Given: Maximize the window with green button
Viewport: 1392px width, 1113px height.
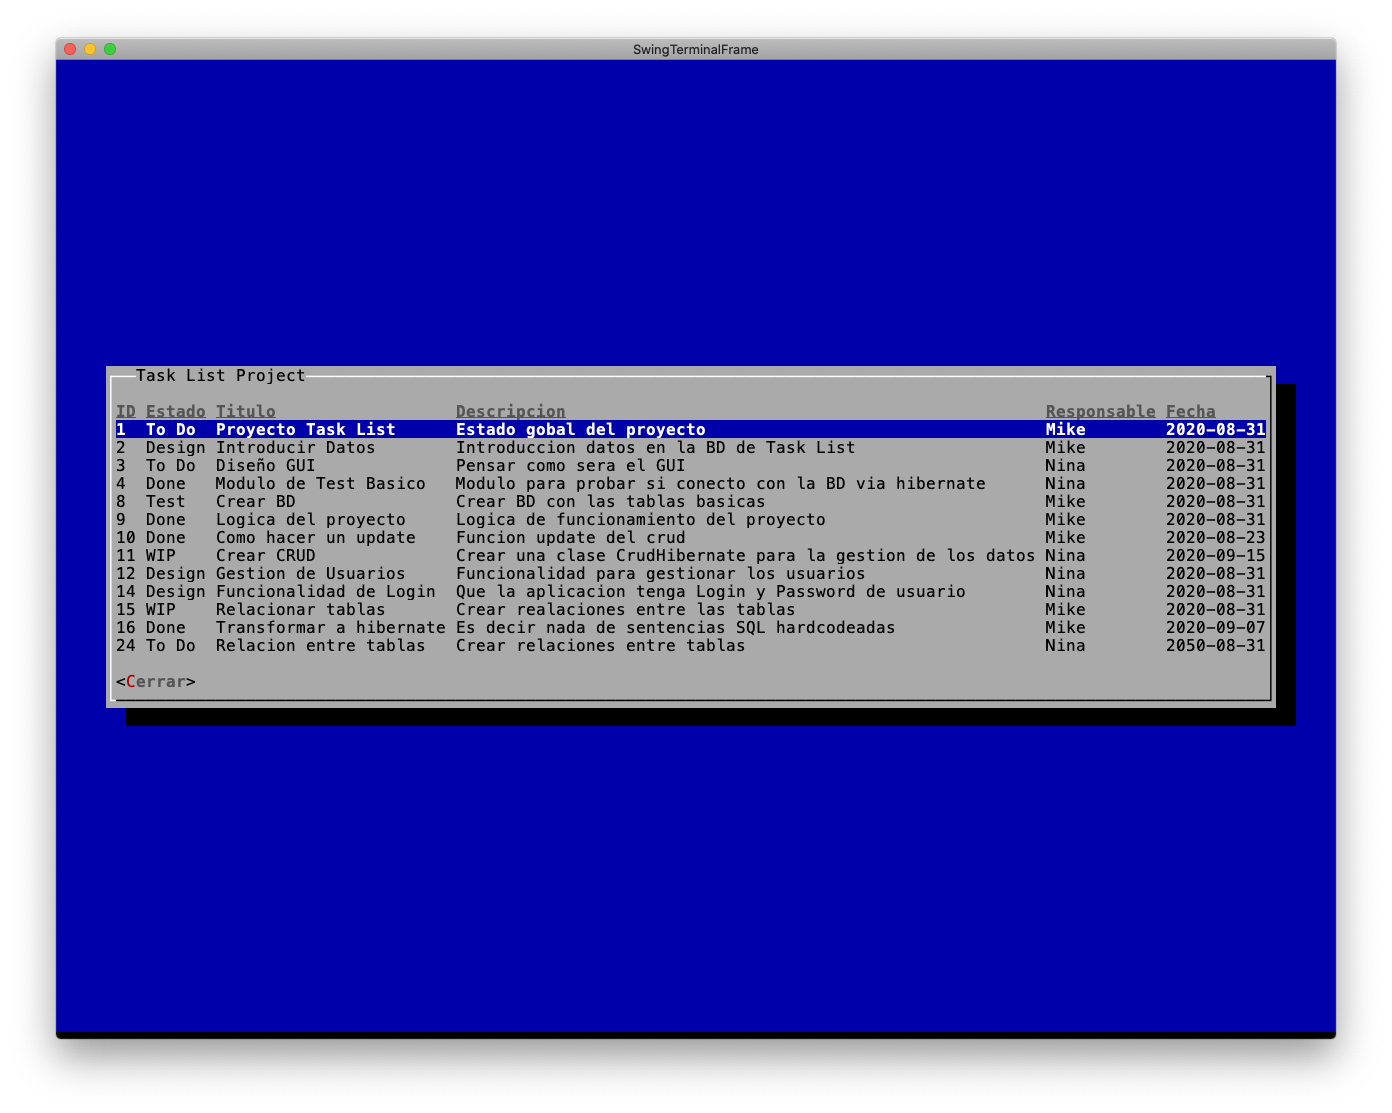Looking at the screenshot, I should pos(110,49).
